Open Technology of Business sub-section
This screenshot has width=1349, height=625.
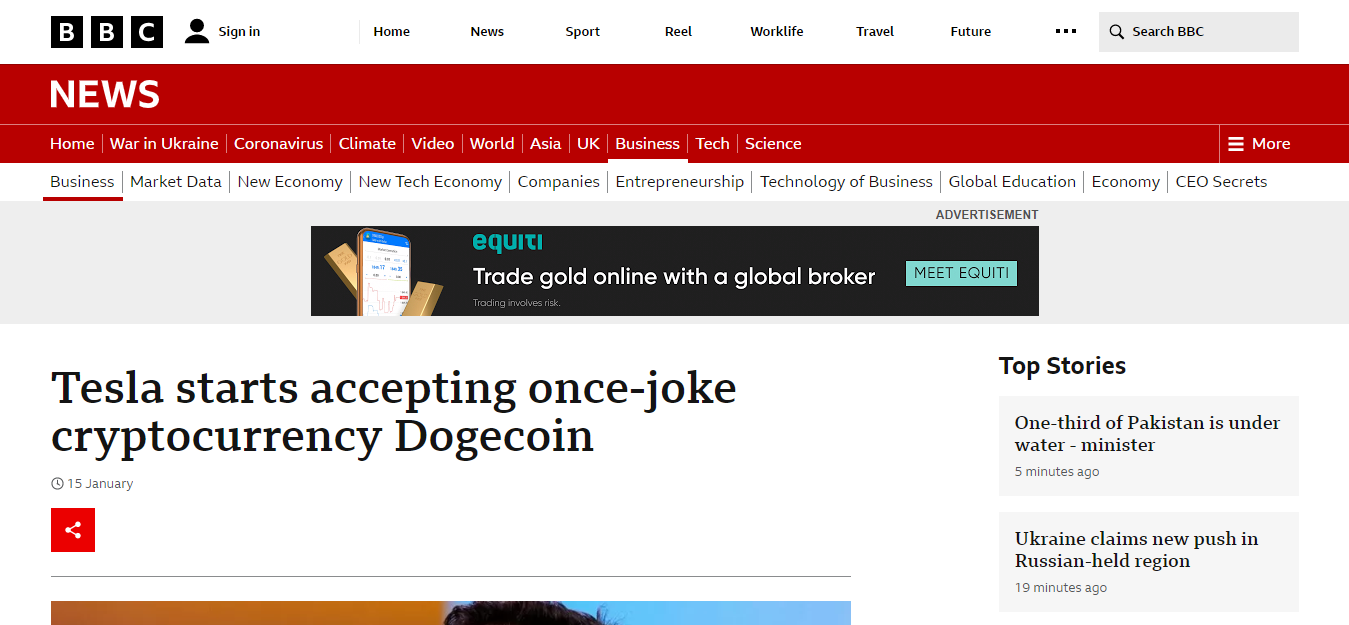pos(846,182)
